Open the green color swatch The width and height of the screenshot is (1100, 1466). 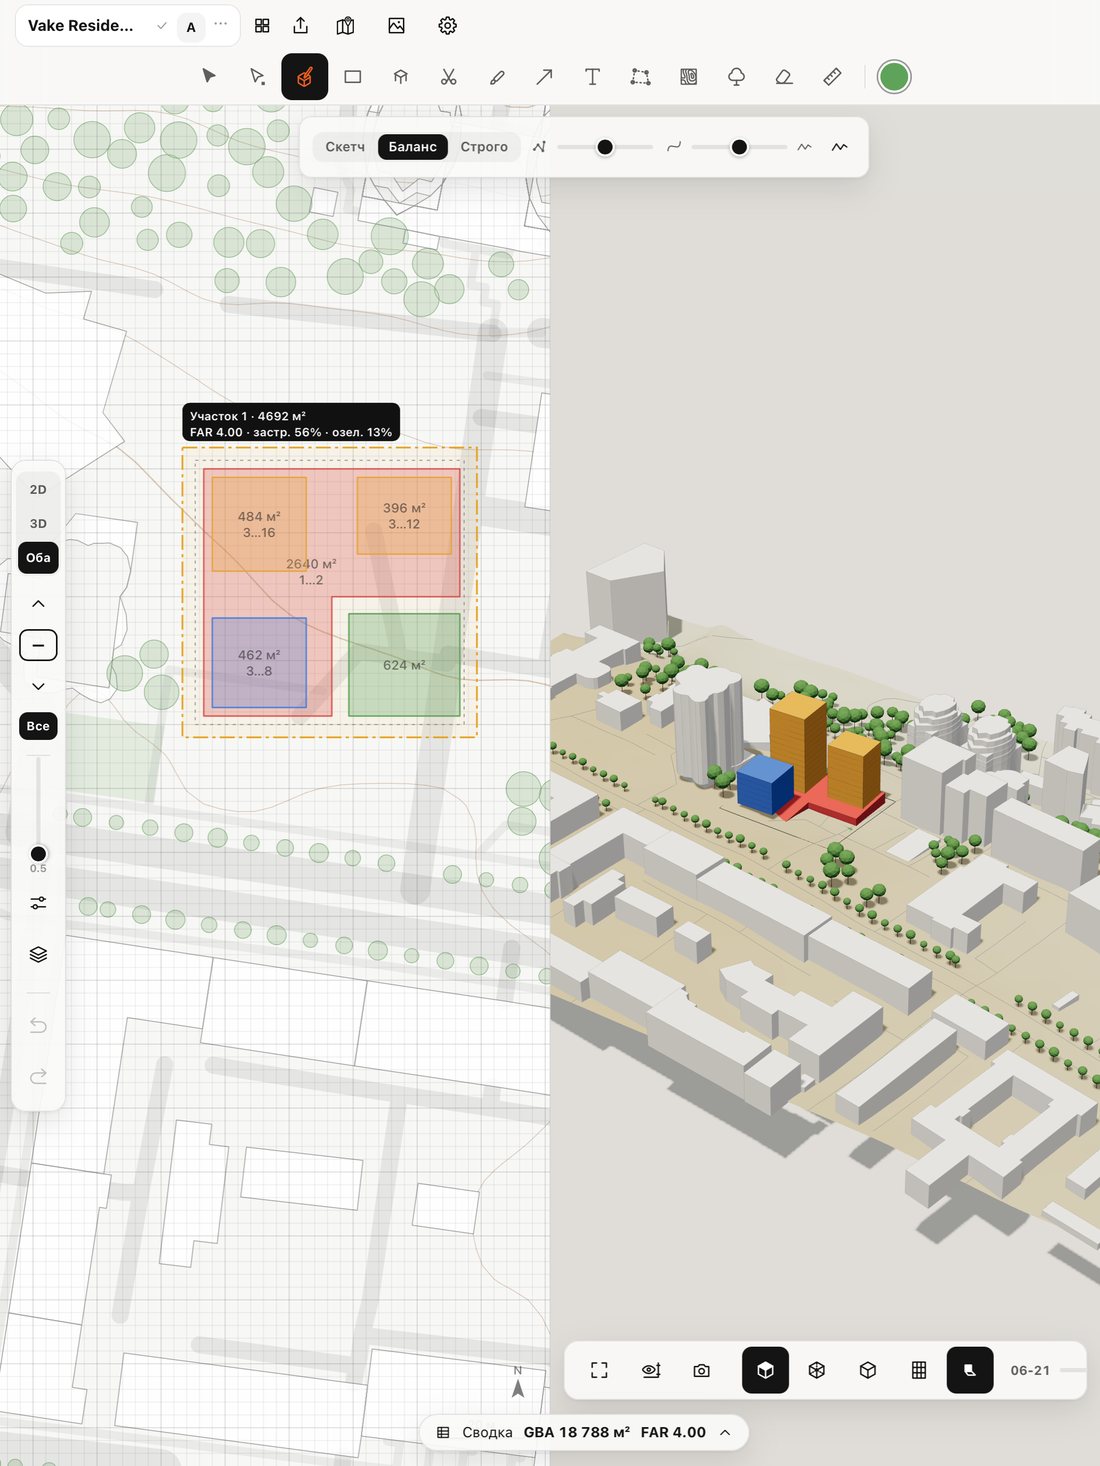[x=894, y=77]
